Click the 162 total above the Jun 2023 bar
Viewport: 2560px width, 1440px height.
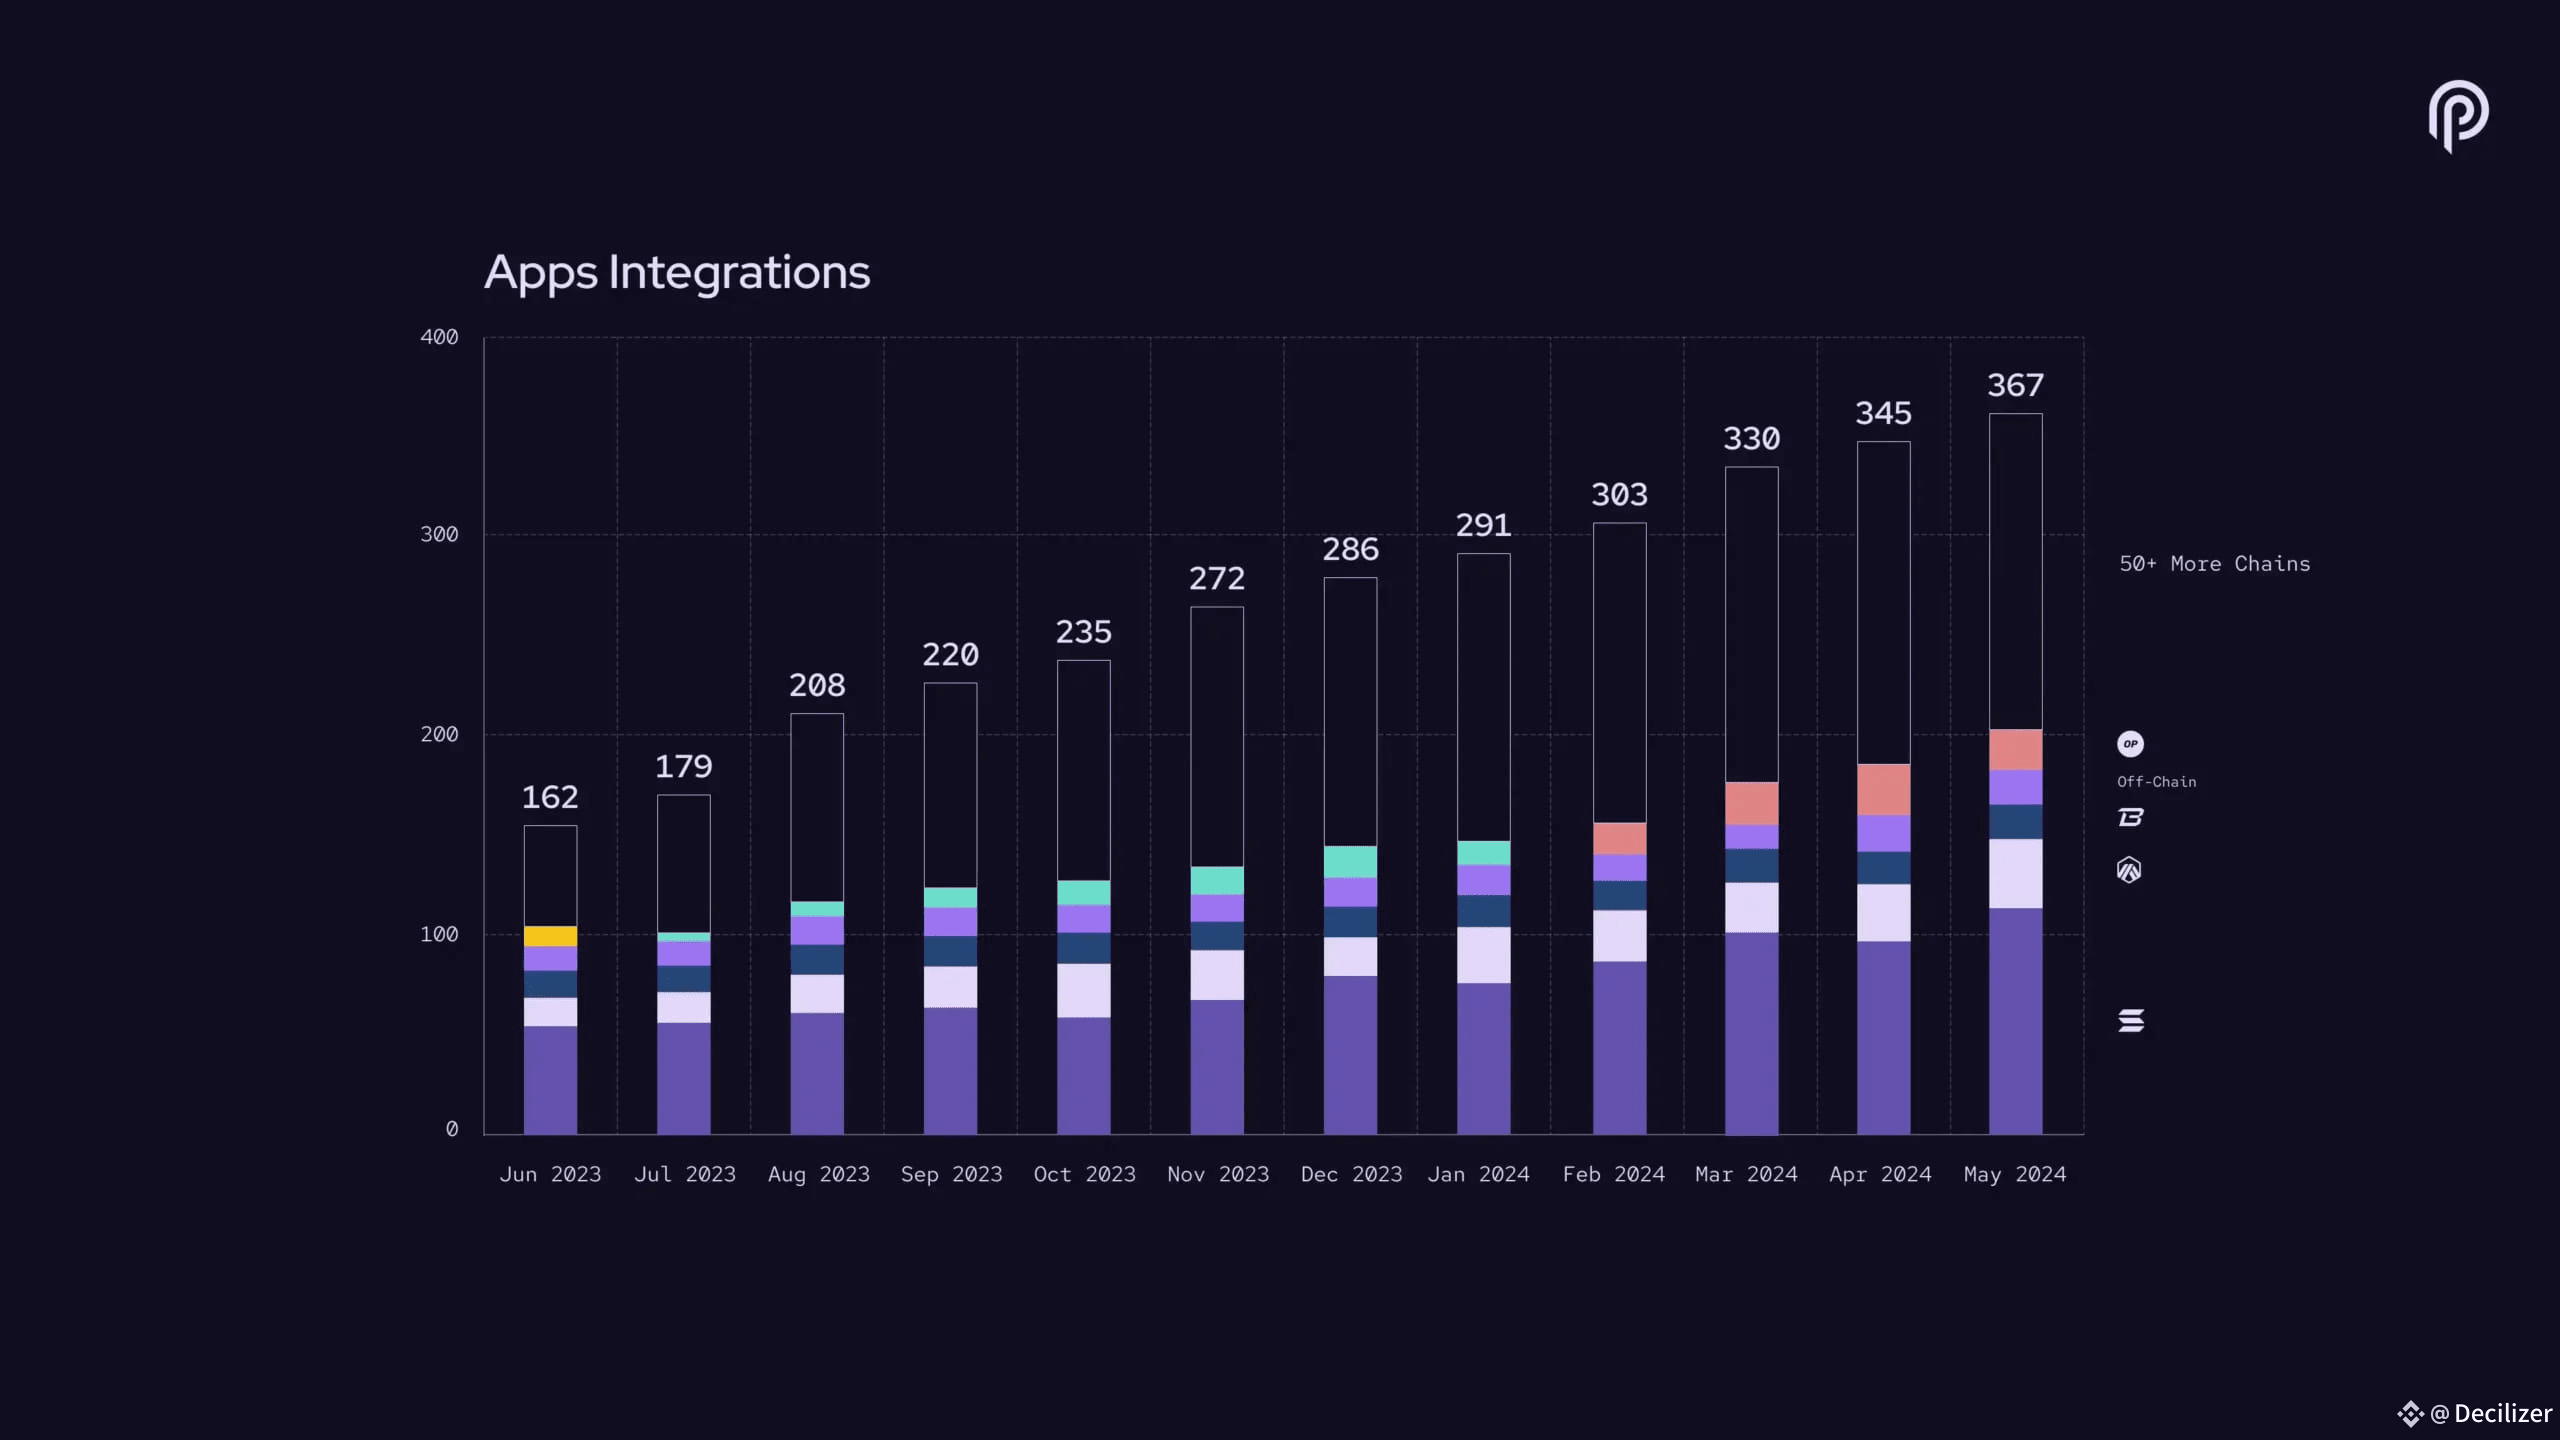550,797
